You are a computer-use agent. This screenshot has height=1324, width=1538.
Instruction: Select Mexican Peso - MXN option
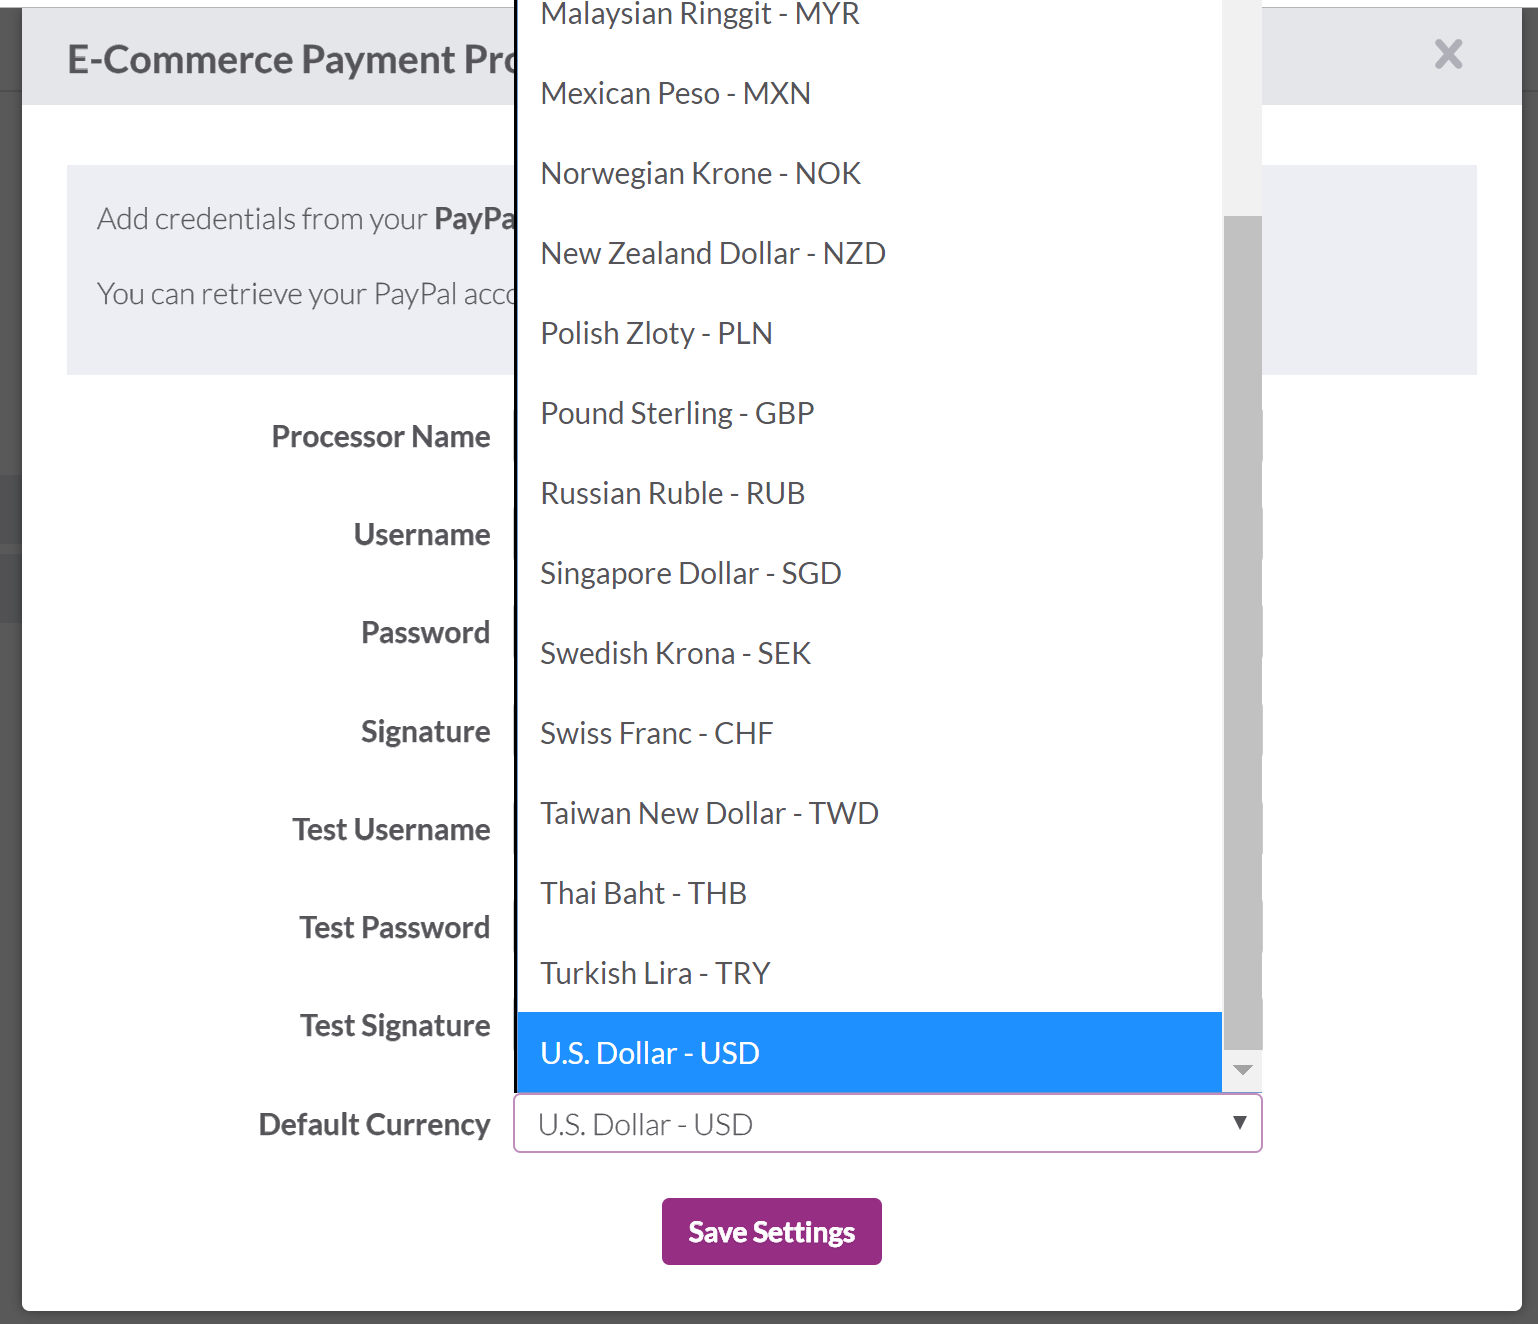click(869, 93)
